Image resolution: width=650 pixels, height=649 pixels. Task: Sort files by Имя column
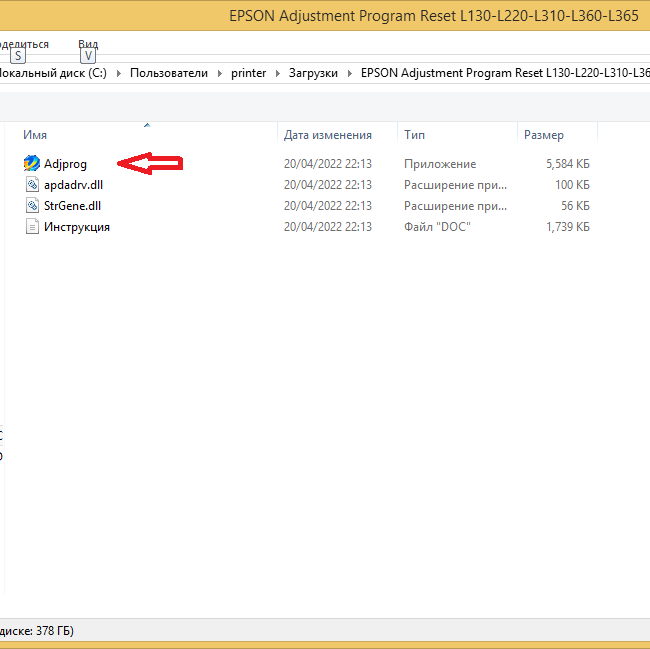click(x=35, y=135)
